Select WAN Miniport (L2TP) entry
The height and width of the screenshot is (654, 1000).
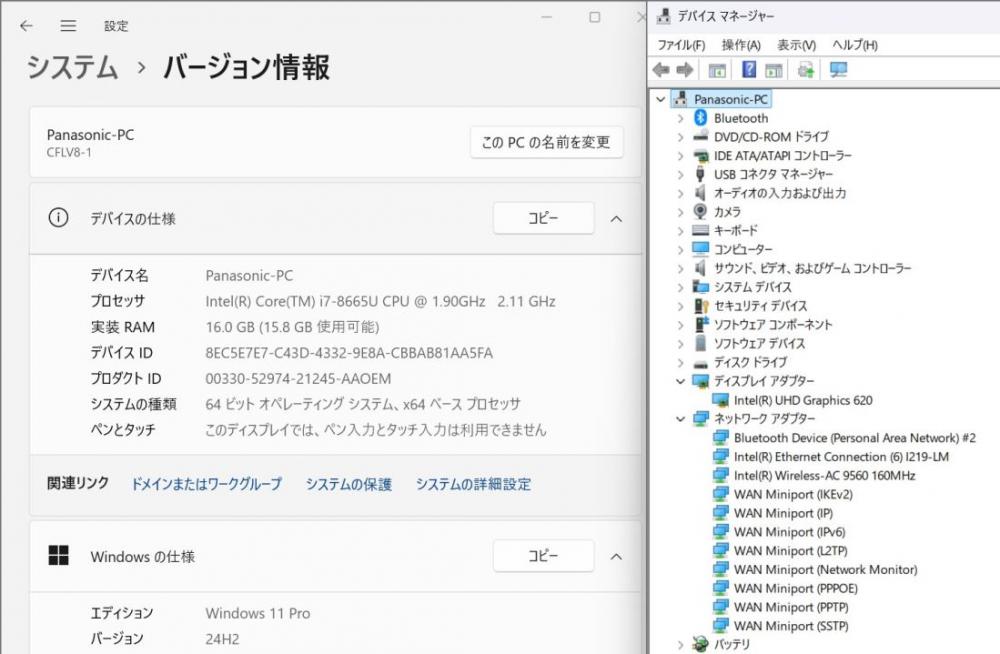[x=790, y=551]
